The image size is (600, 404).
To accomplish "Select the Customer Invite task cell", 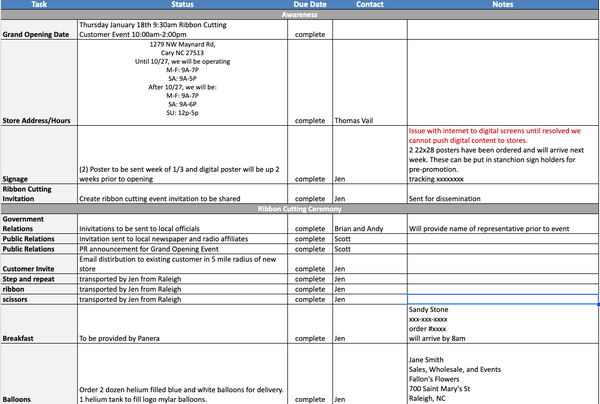I will pos(37,269).
